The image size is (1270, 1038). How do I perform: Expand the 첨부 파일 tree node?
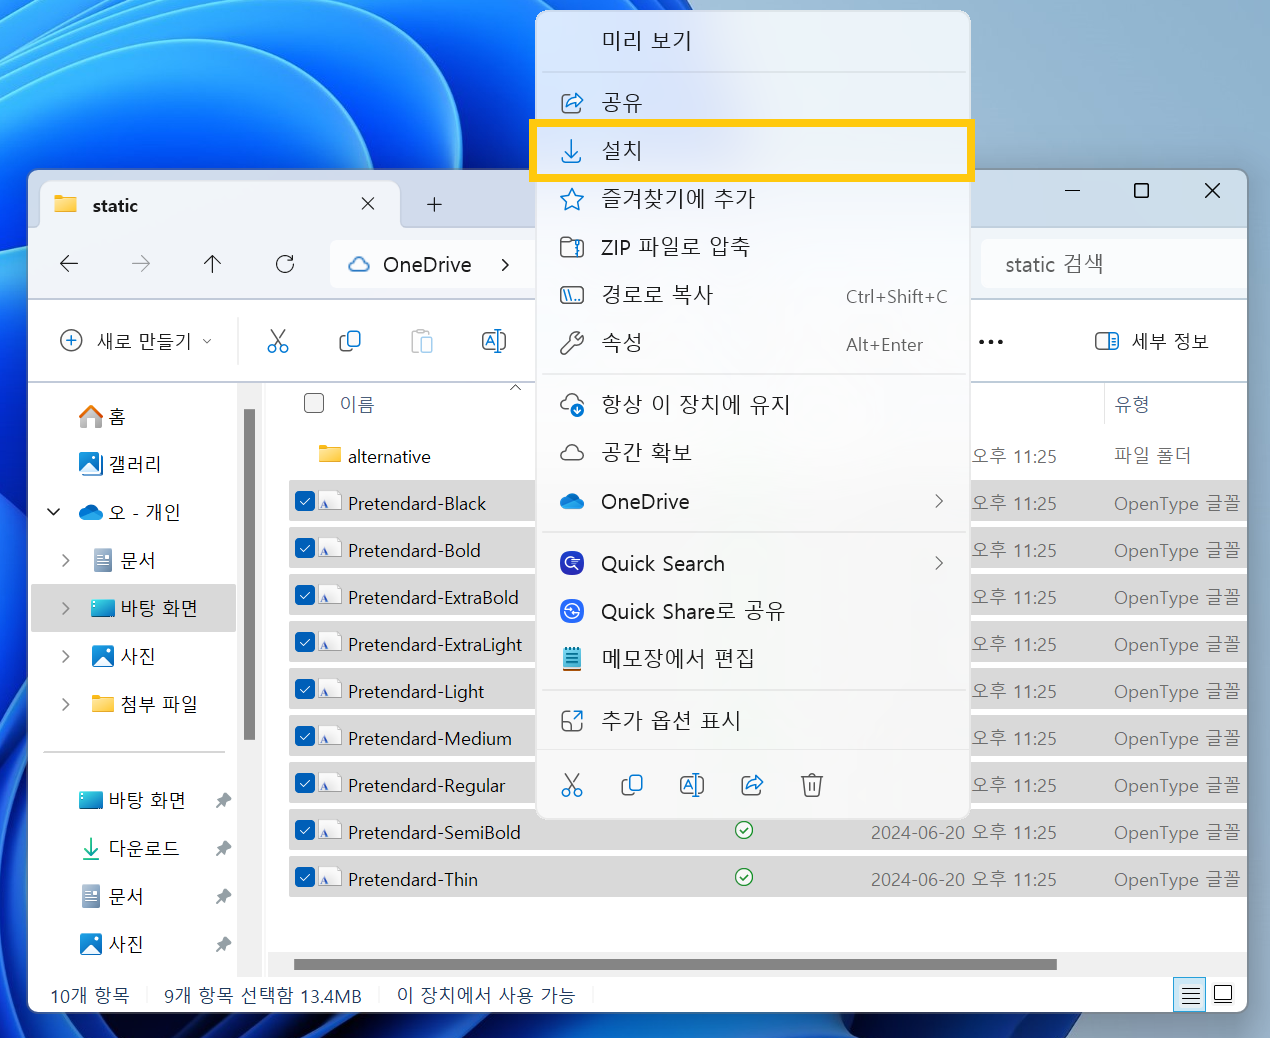coord(66,704)
